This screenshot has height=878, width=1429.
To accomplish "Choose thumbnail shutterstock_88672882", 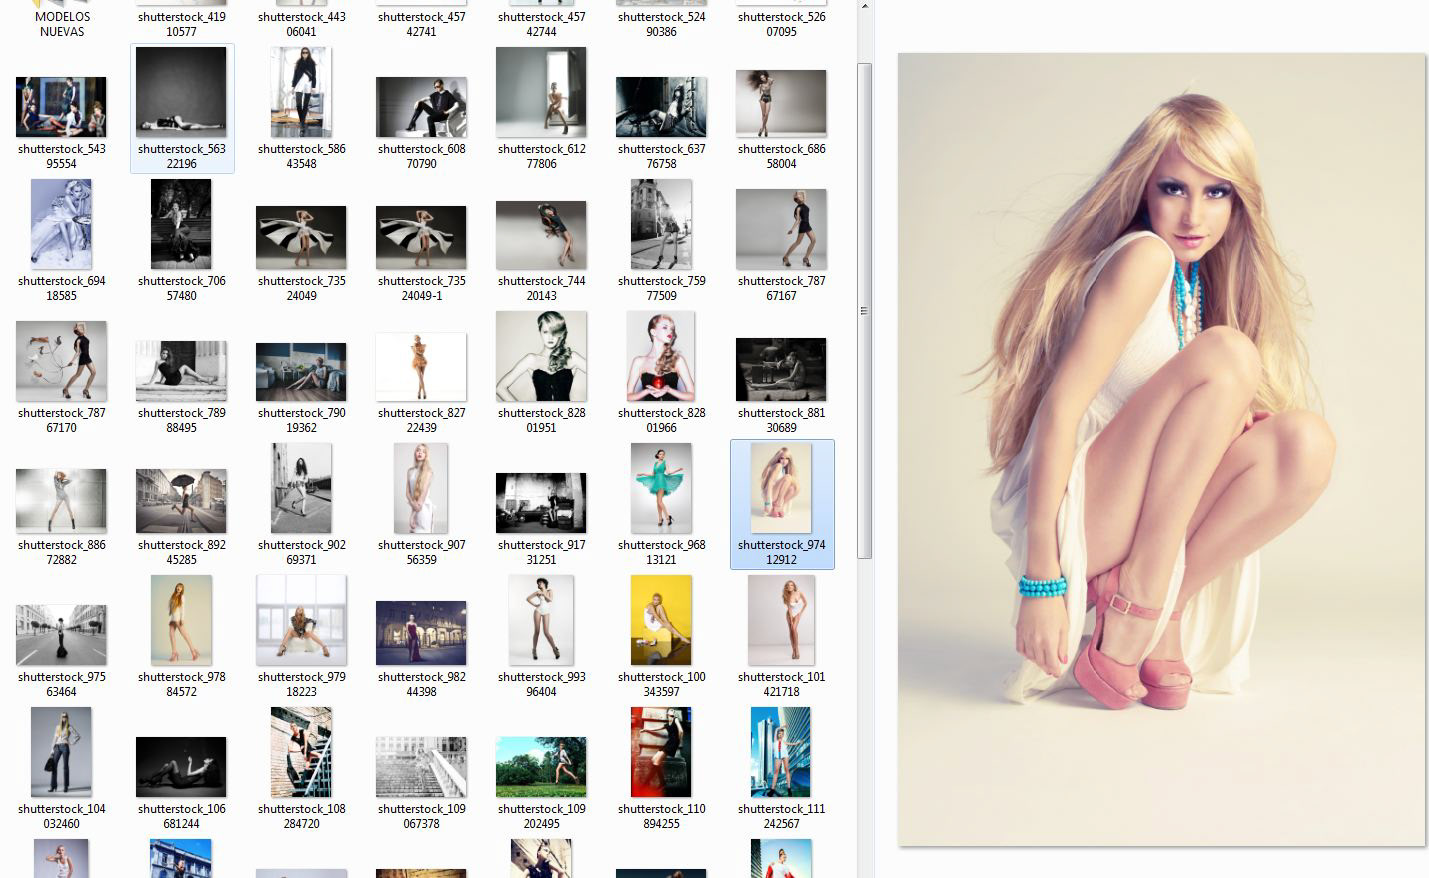I will pos(61,501).
